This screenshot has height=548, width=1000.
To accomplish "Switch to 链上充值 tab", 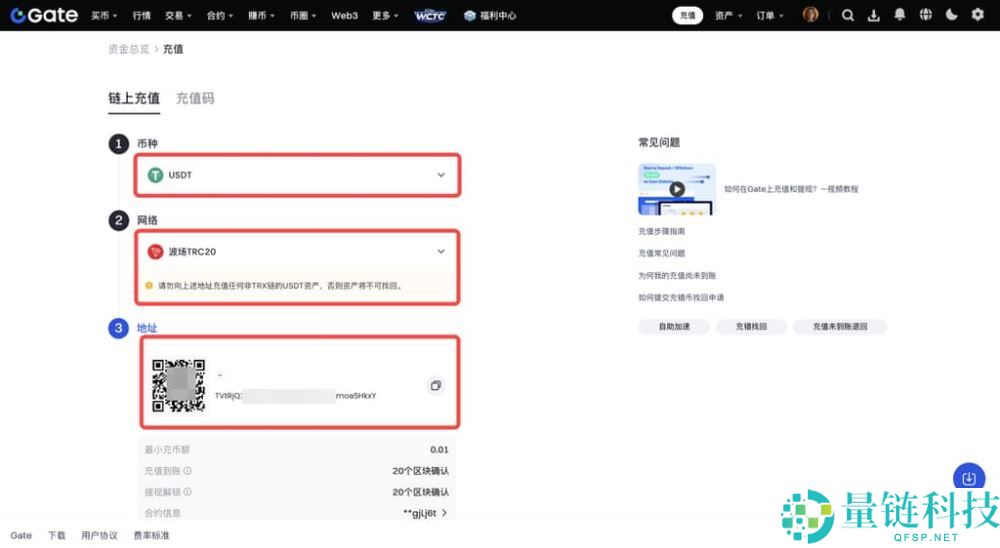I will click(x=134, y=98).
